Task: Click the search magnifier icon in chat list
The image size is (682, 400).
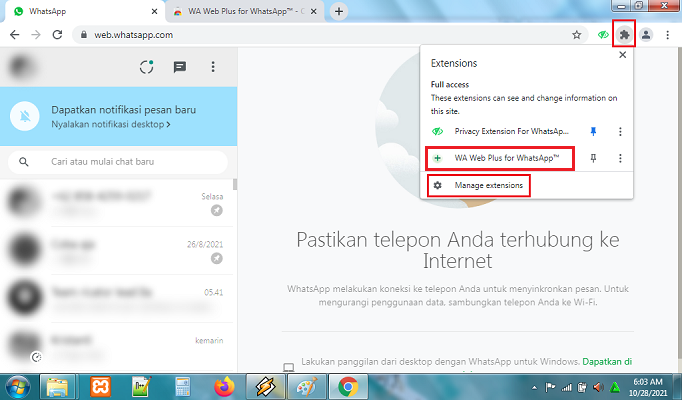Action: click(x=24, y=162)
